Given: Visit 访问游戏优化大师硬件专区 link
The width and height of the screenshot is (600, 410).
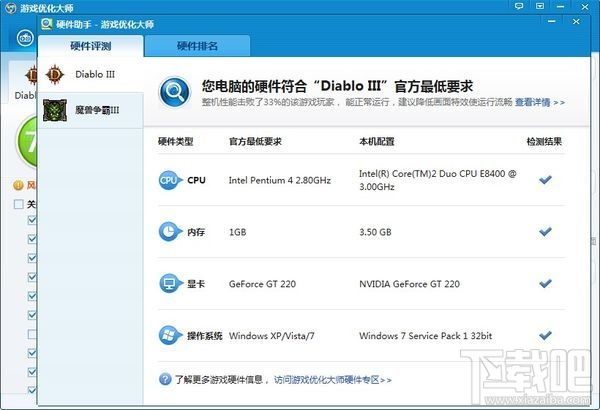Looking at the screenshot, I should coord(333,380).
